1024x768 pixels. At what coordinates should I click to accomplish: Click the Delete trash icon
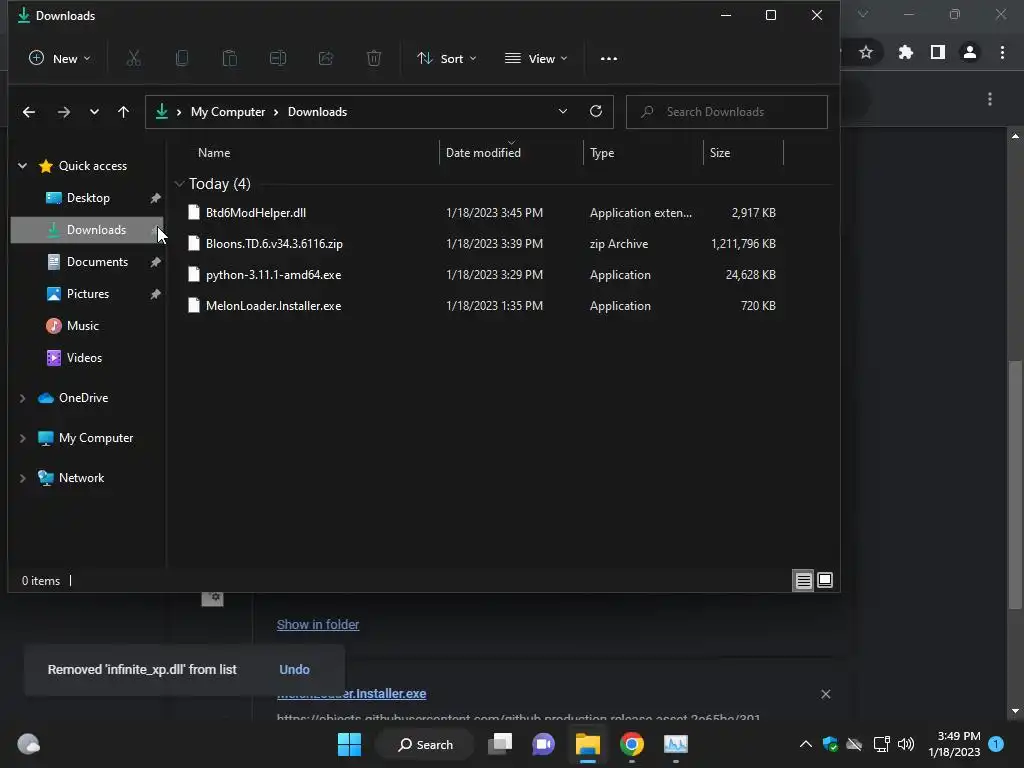pyautogui.click(x=374, y=59)
